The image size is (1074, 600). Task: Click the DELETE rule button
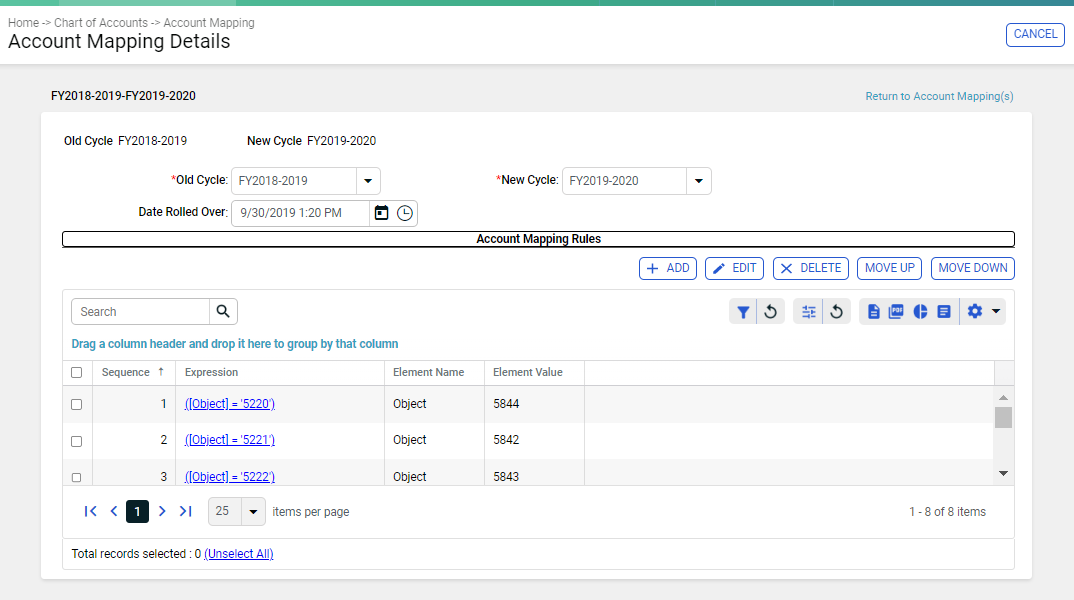click(x=811, y=268)
